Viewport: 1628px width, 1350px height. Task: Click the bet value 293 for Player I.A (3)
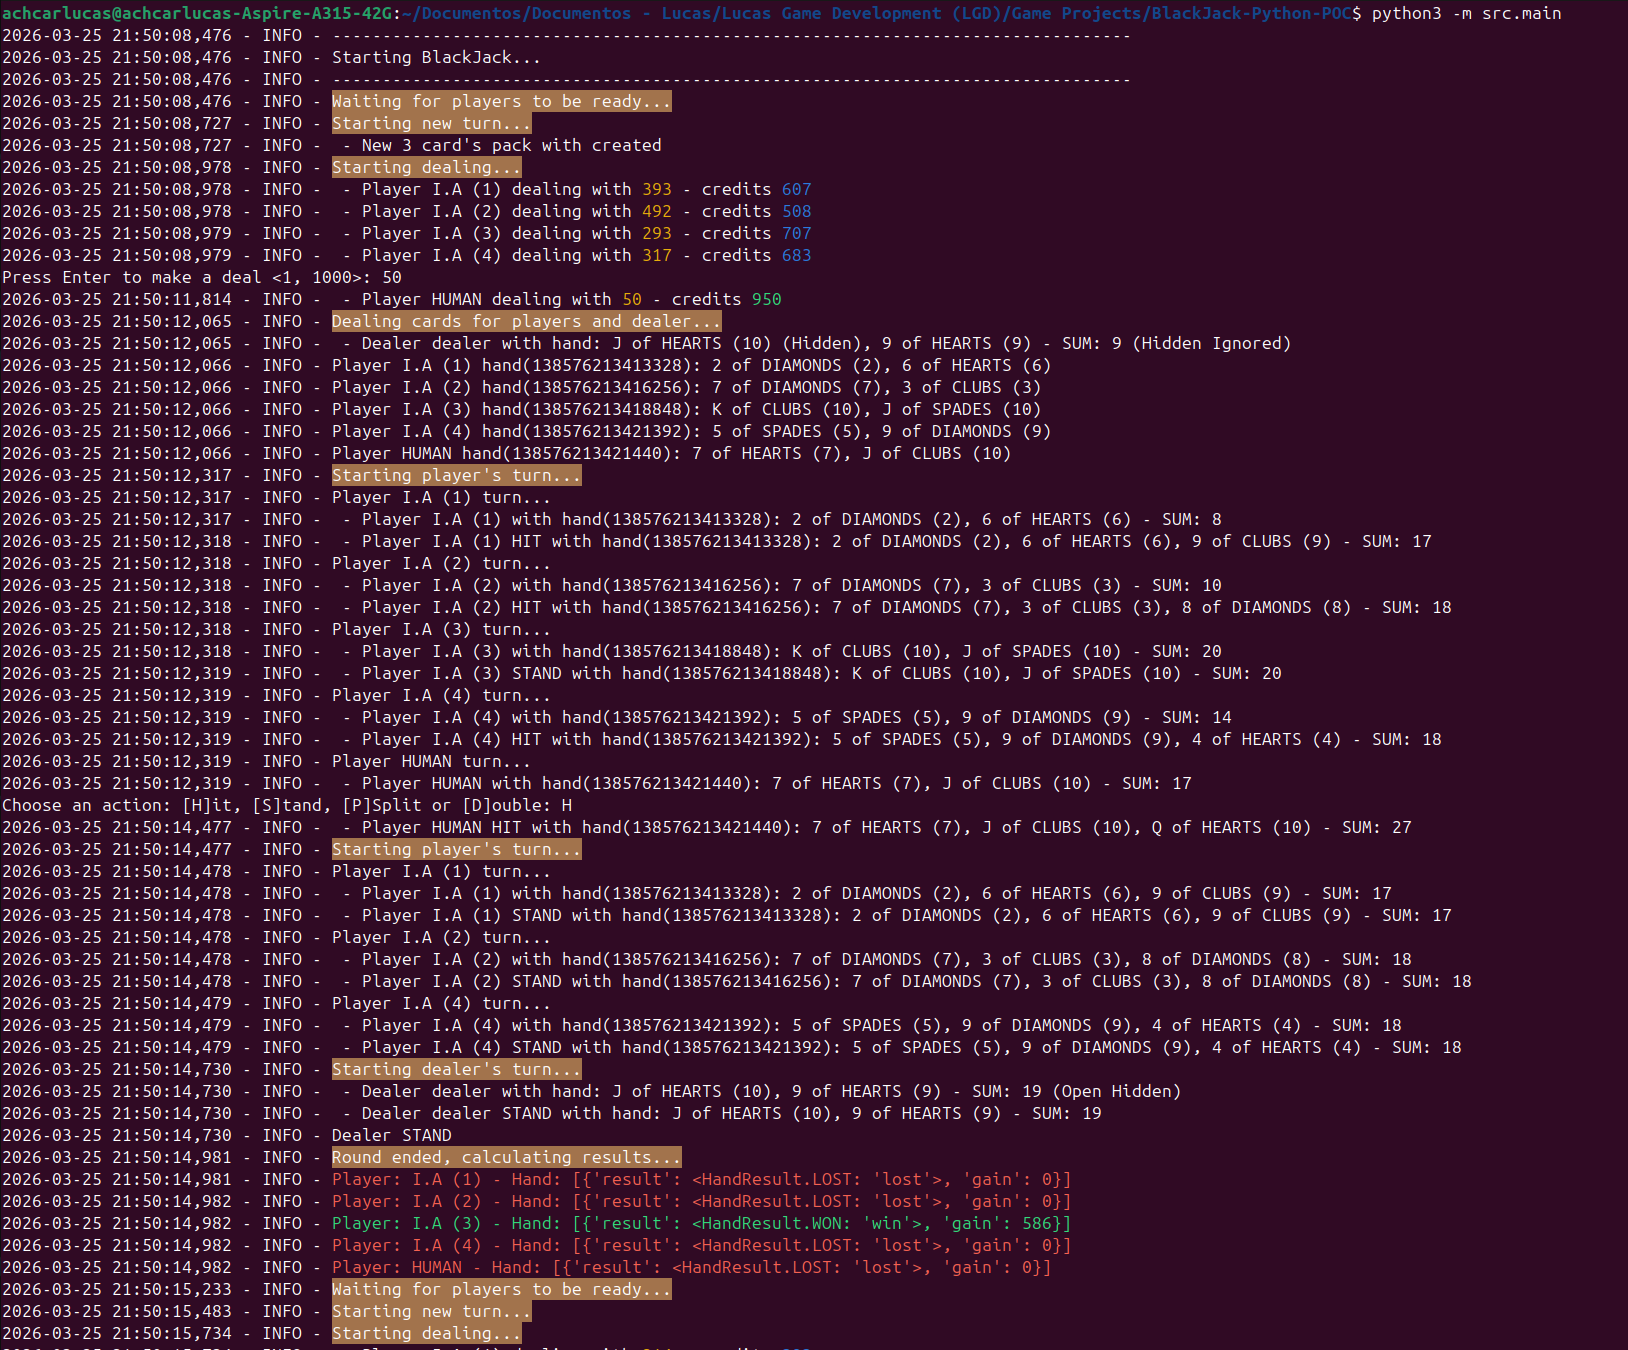[657, 233]
